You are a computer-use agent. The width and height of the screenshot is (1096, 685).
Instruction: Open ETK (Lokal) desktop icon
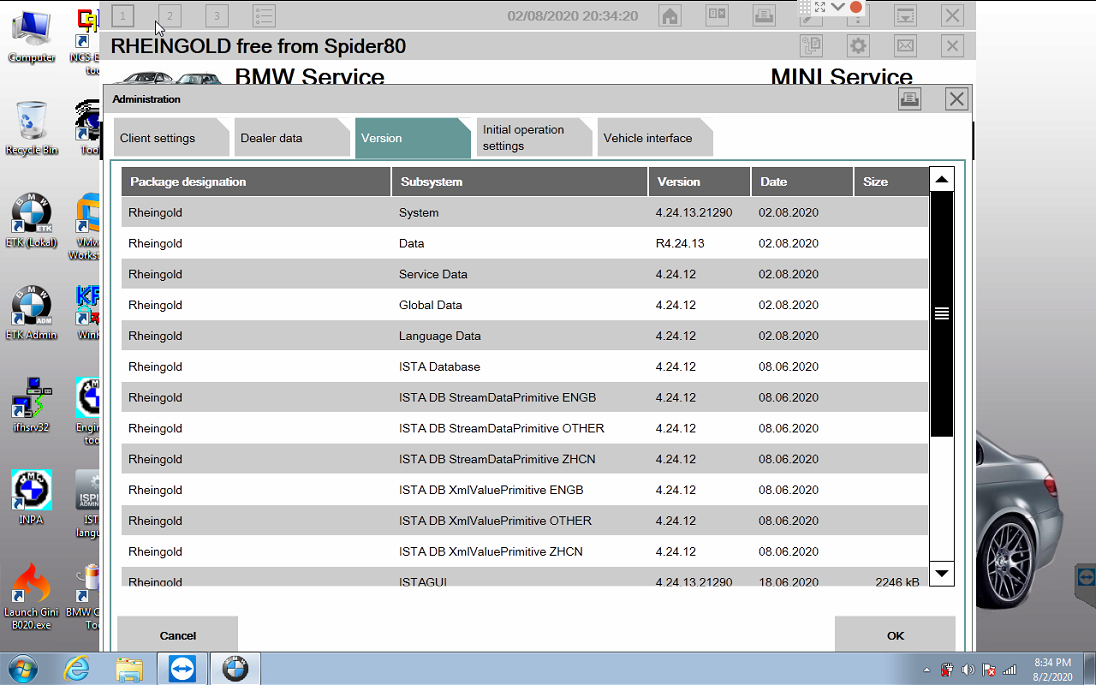[x=31, y=220]
